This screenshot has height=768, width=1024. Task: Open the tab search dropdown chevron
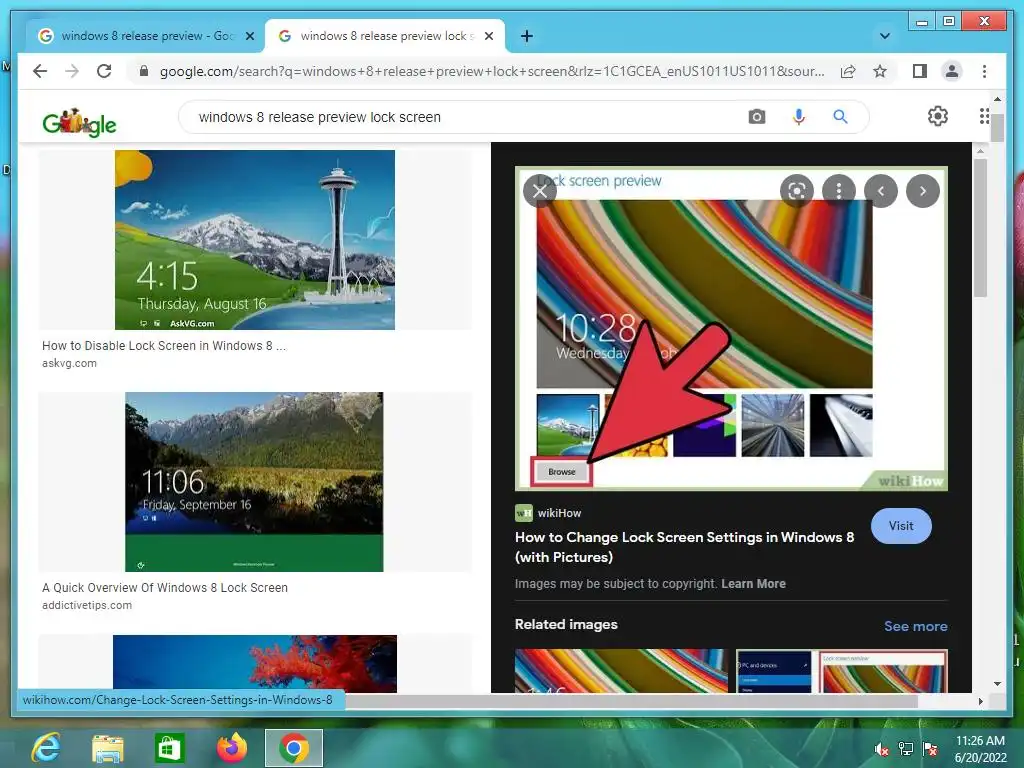(x=885, y=36)
